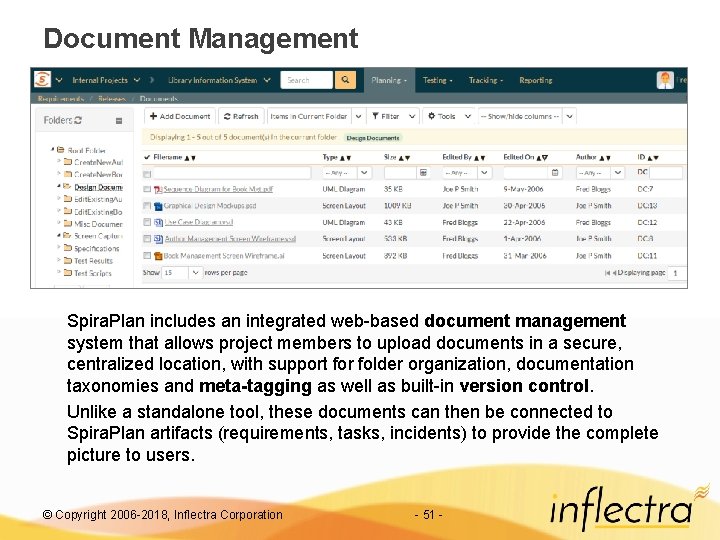Sort Edited By column ascending arrow
Screen dimensions: 720x540
477,158
